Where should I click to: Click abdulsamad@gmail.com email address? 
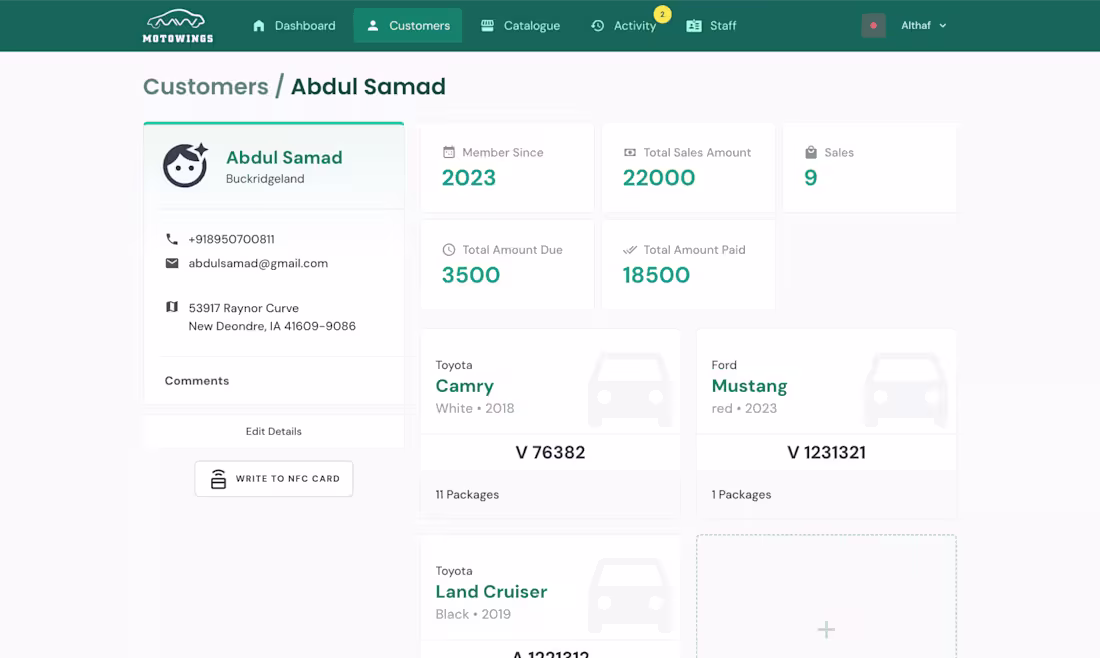pos(258,263)
